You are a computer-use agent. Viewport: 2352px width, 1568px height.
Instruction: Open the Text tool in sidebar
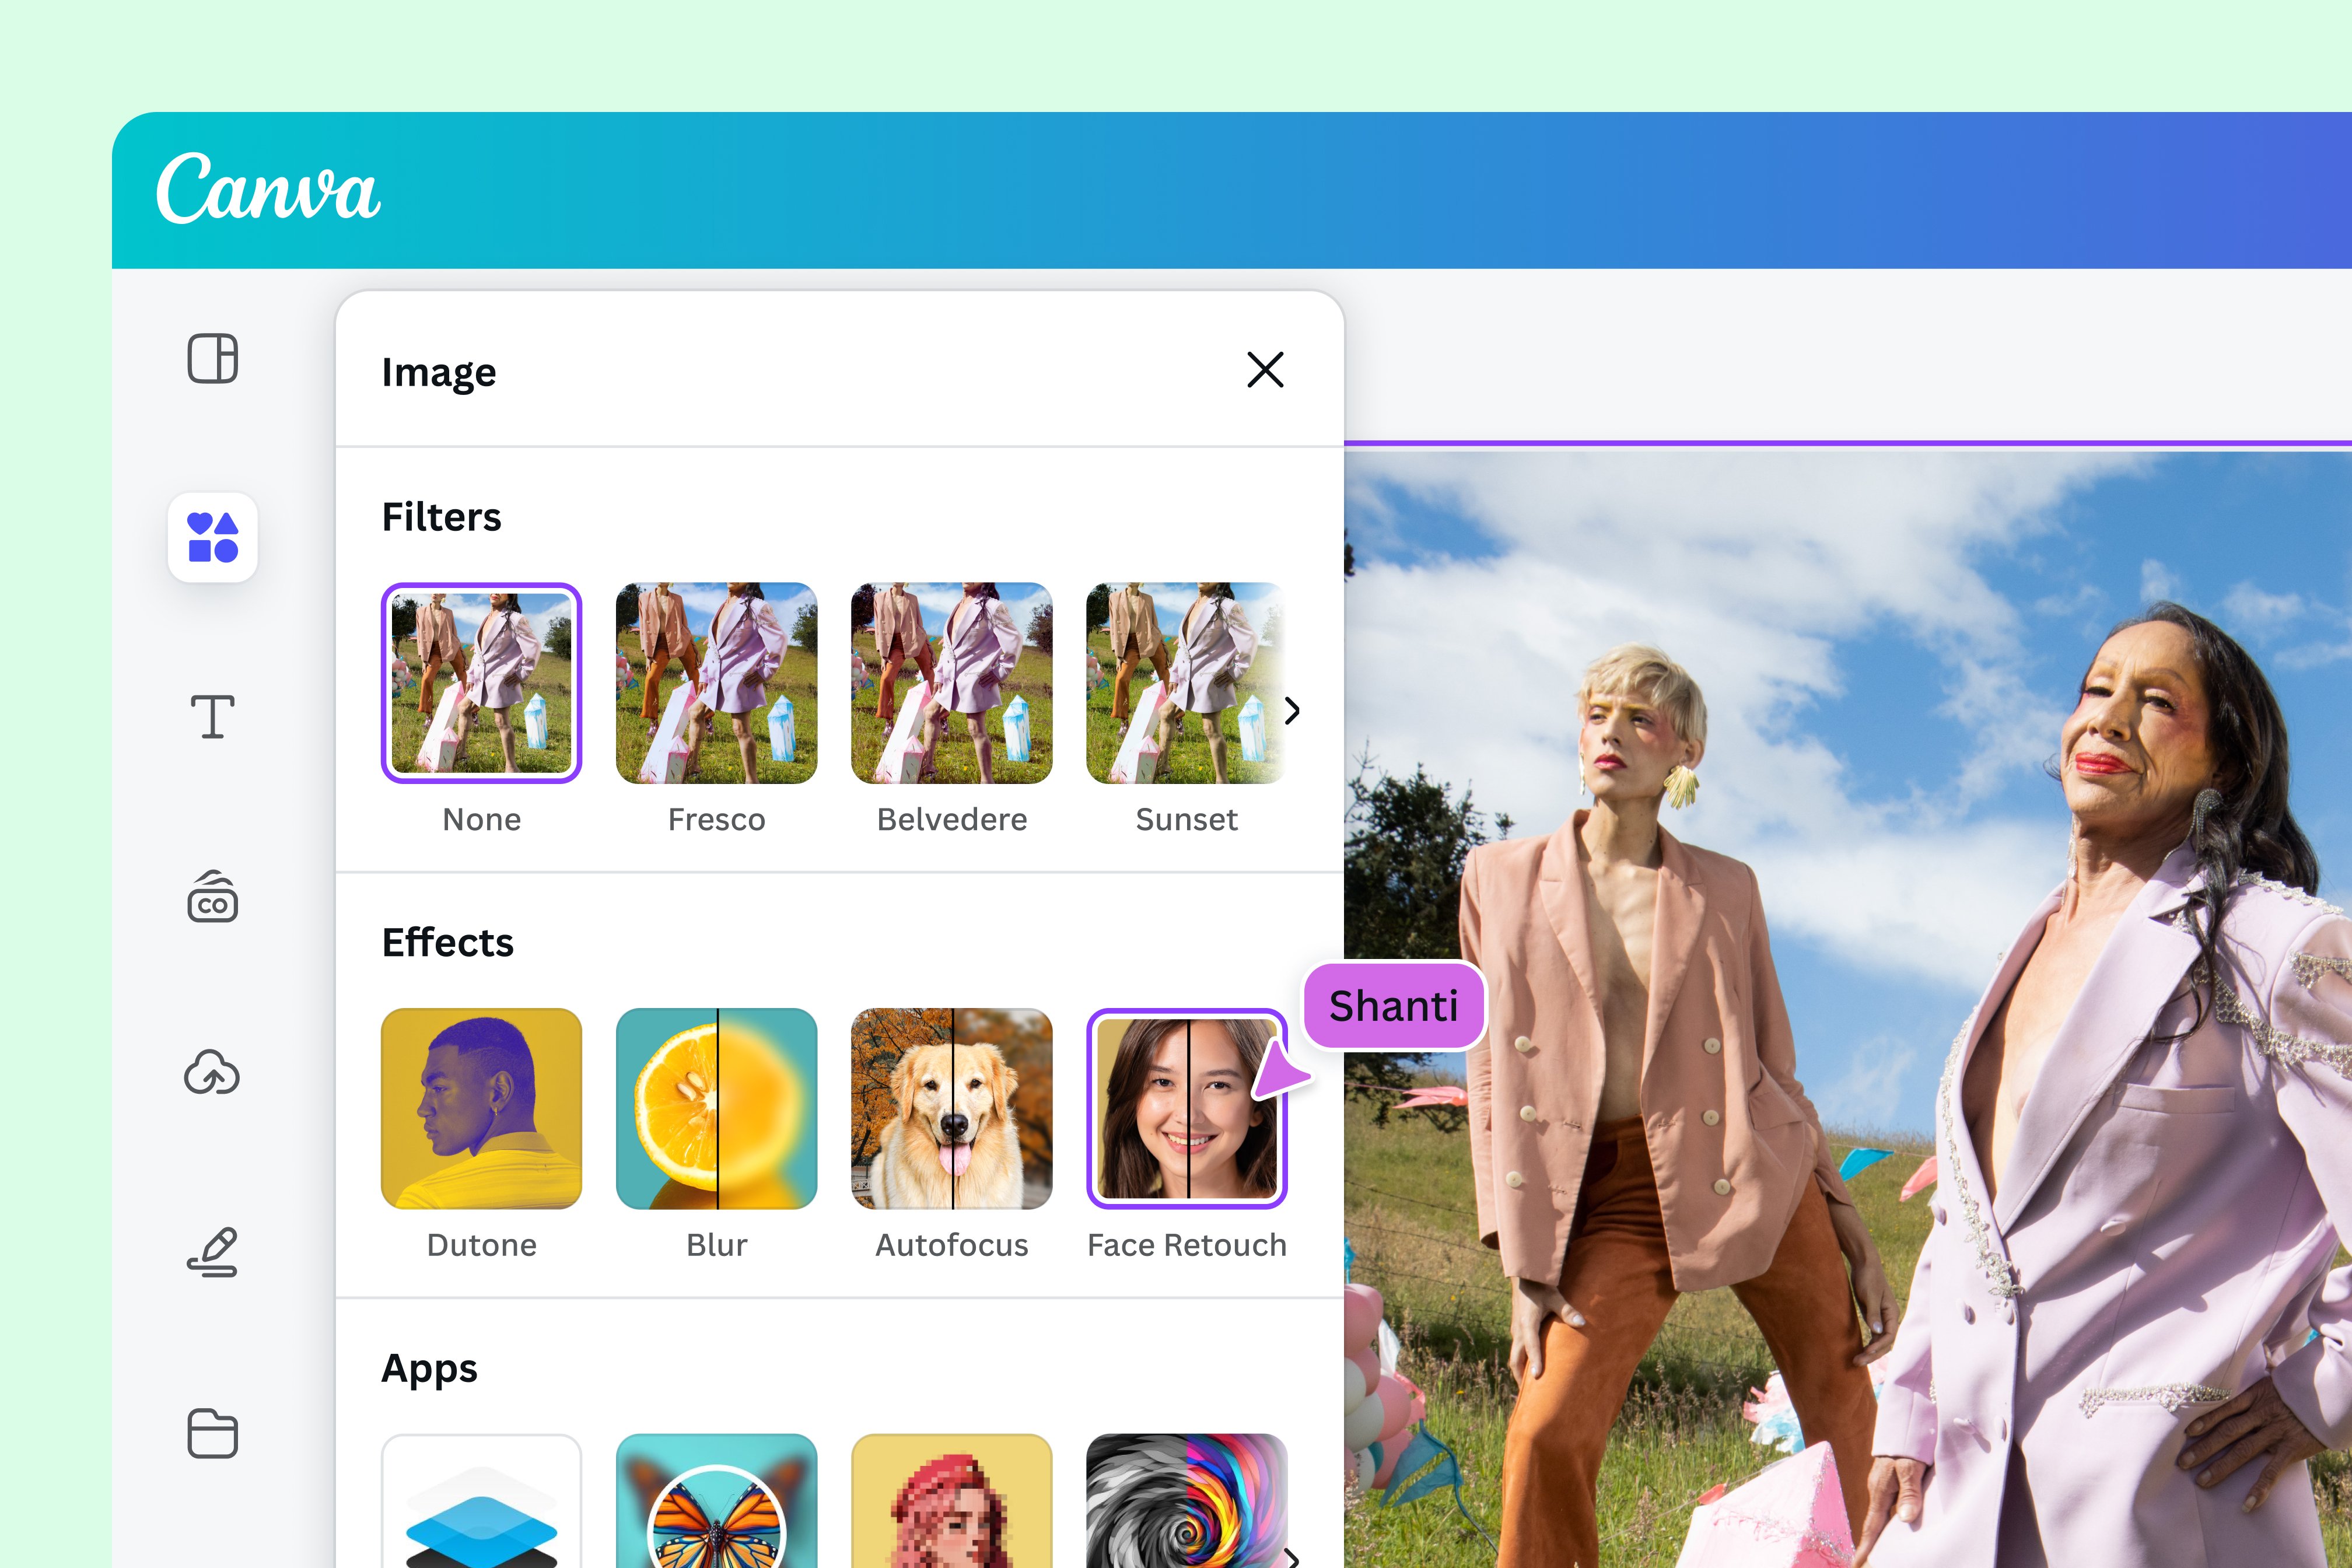coord(212,716)
